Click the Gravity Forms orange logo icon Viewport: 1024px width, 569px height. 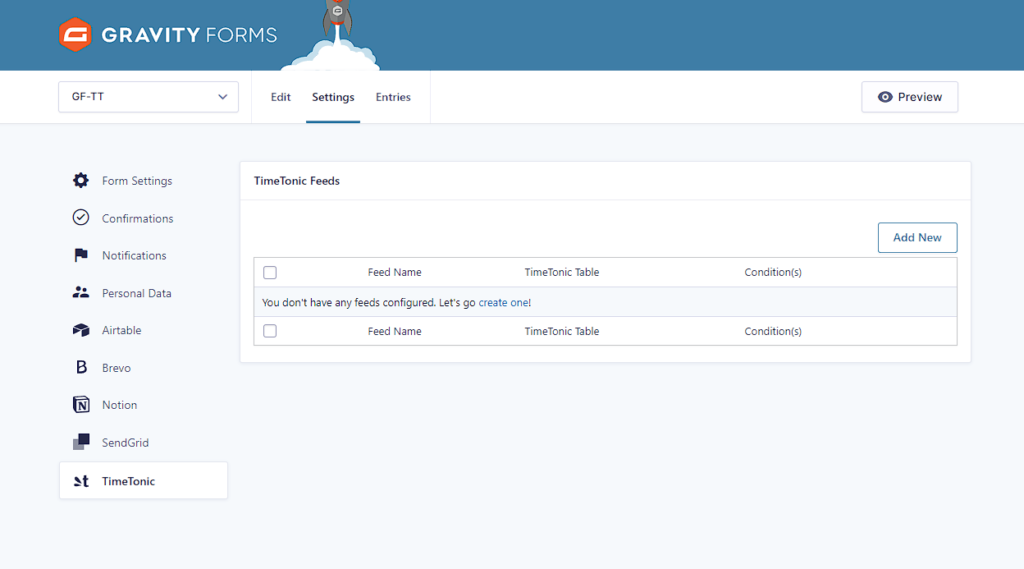[75, 35]
